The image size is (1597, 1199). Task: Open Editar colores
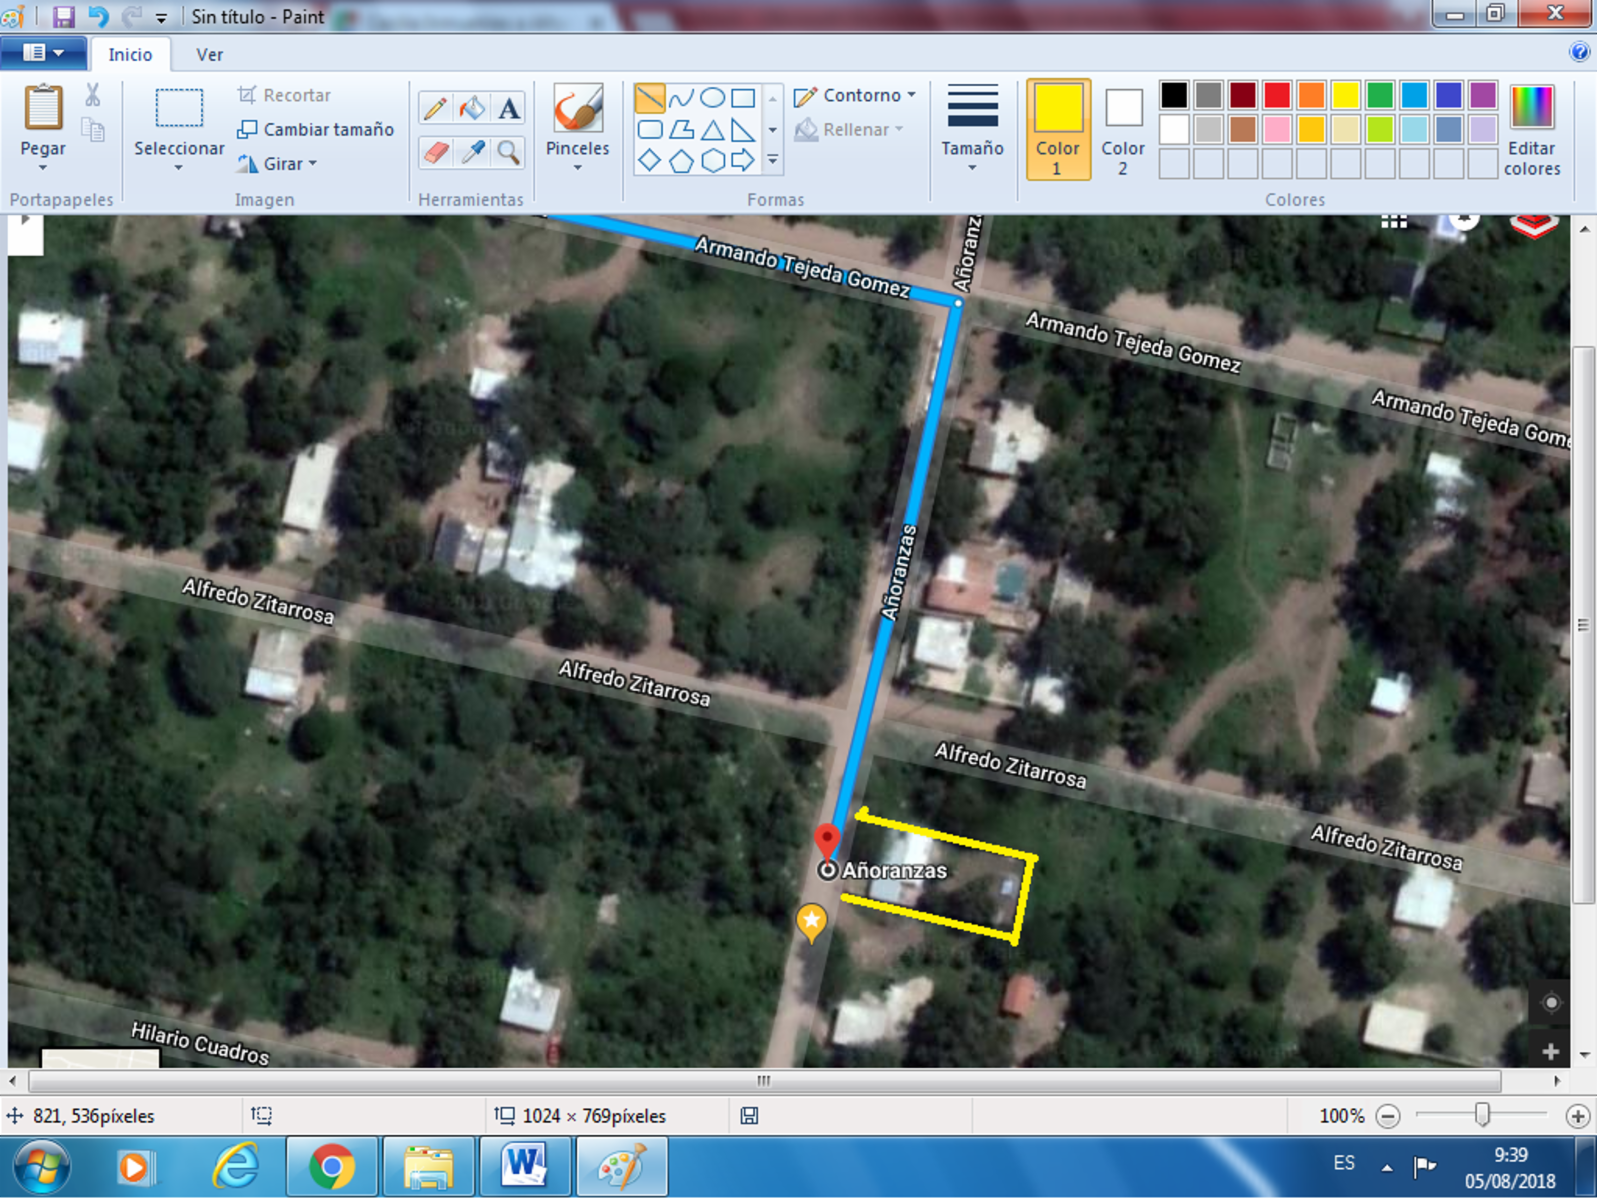click(x=1532, y=130)
